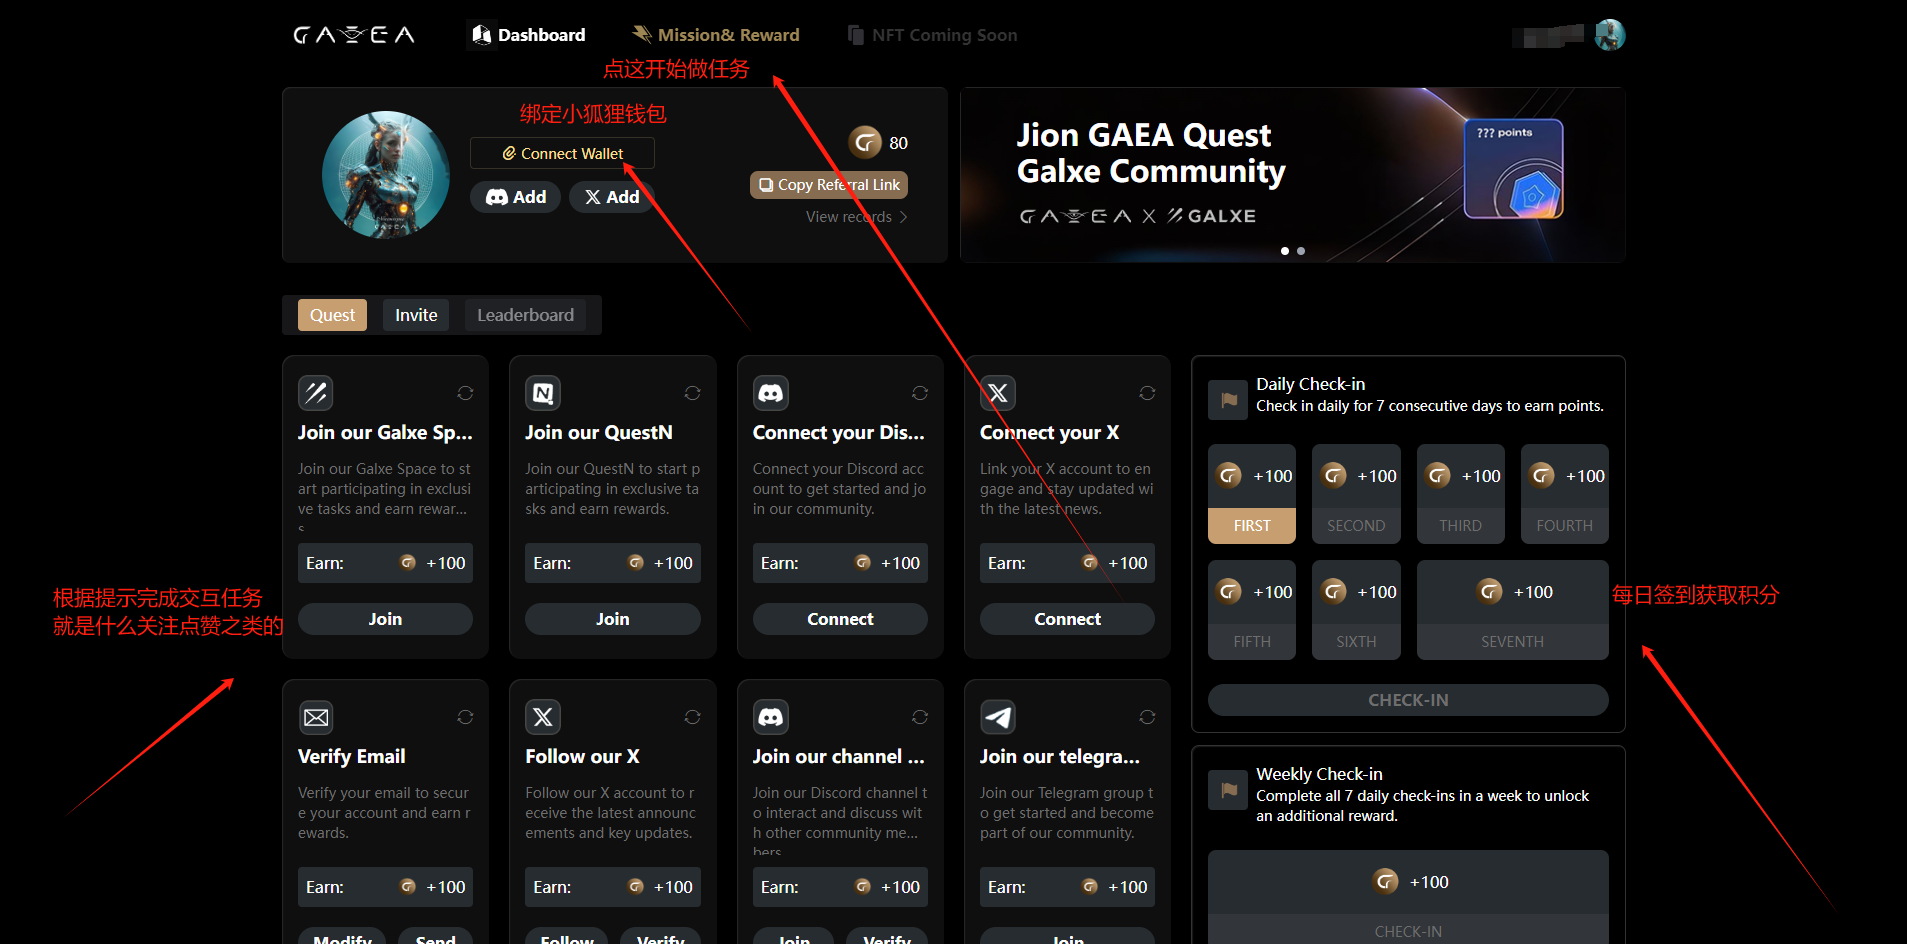Click the Copy Referral Link button
The width and height of the screenshot is (1907, 944).
pyautogui.click(x=829, y=185)
